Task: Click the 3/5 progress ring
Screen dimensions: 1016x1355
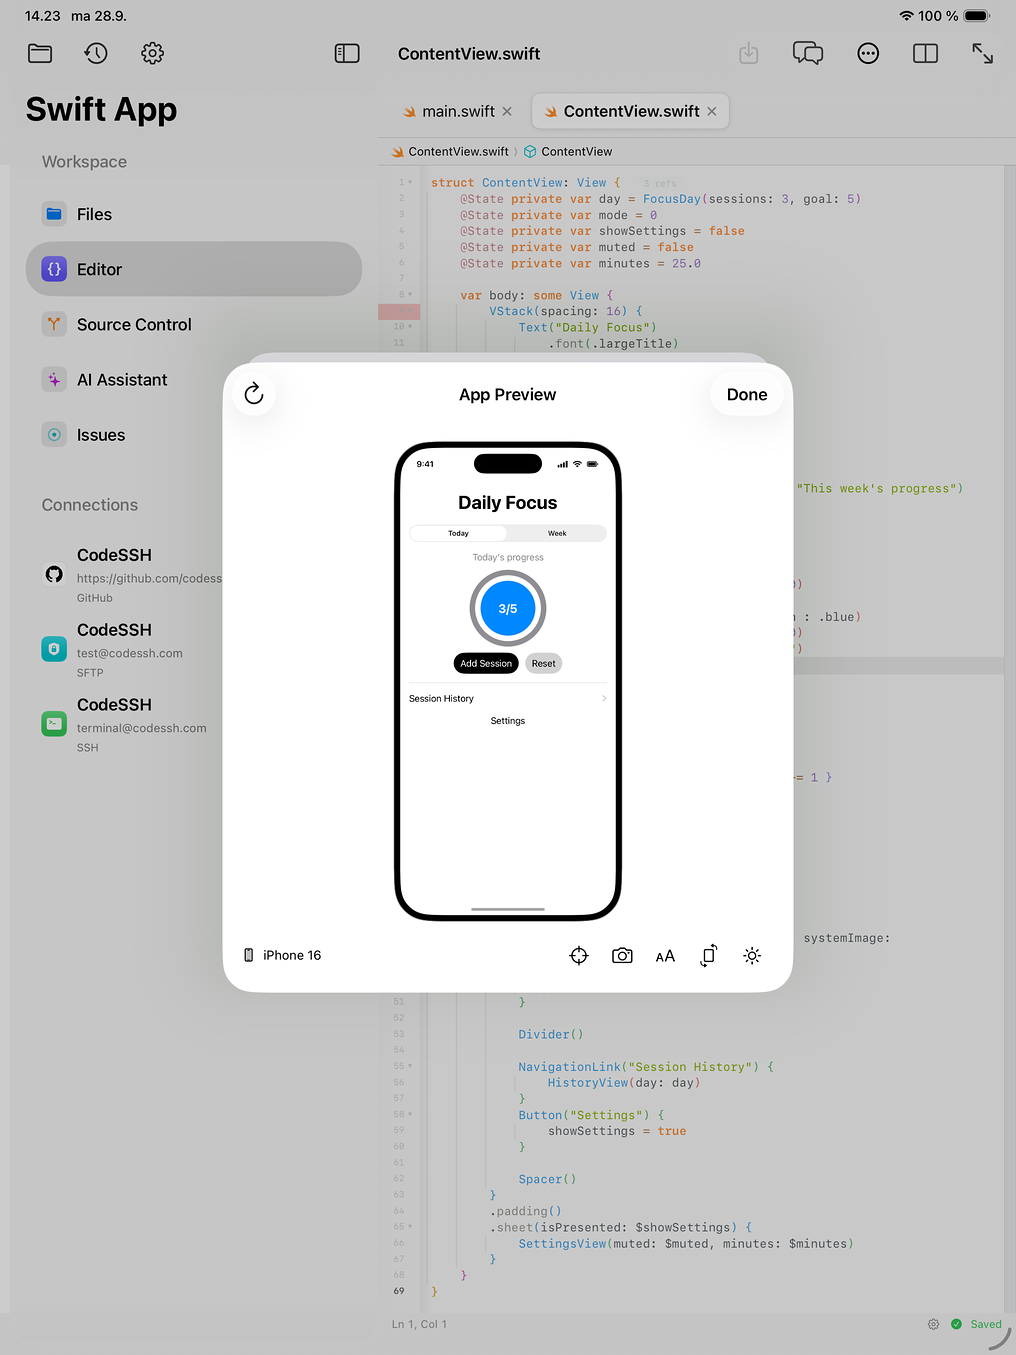Action: tap(508, 608)
